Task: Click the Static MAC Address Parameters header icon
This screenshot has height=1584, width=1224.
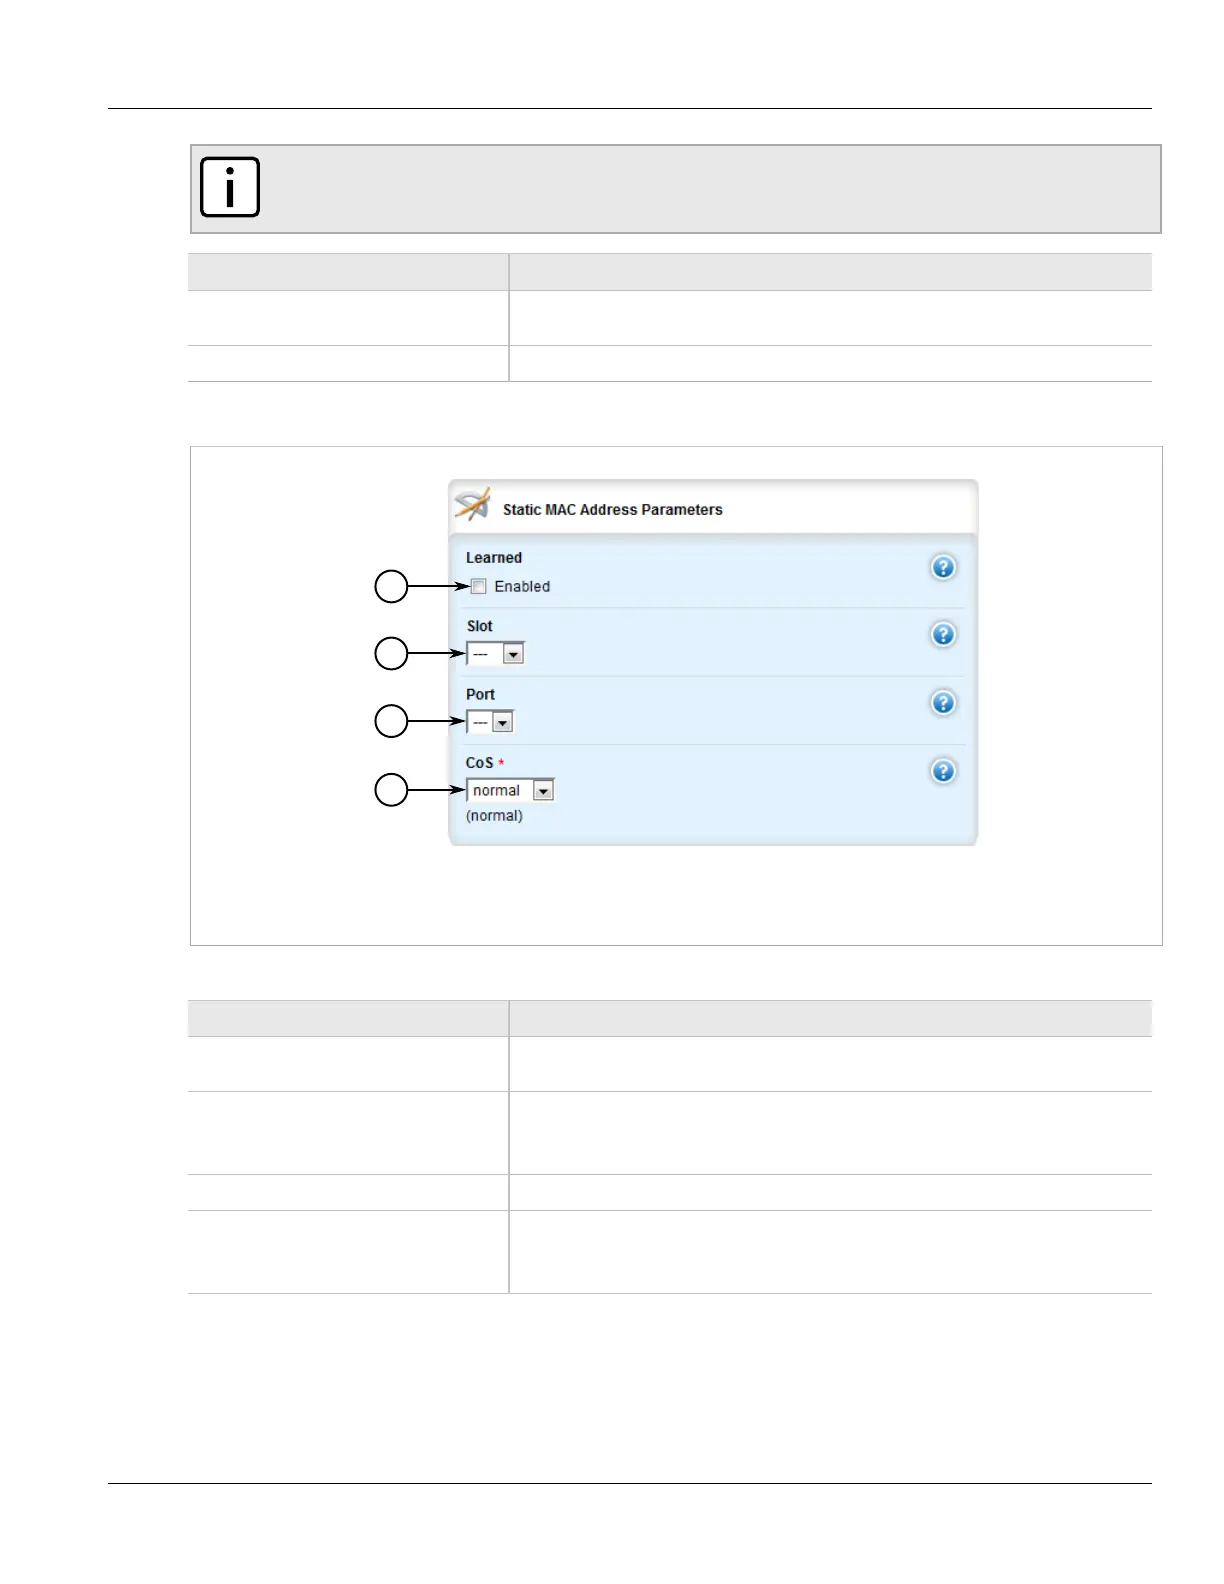Action: pos(473,504)
